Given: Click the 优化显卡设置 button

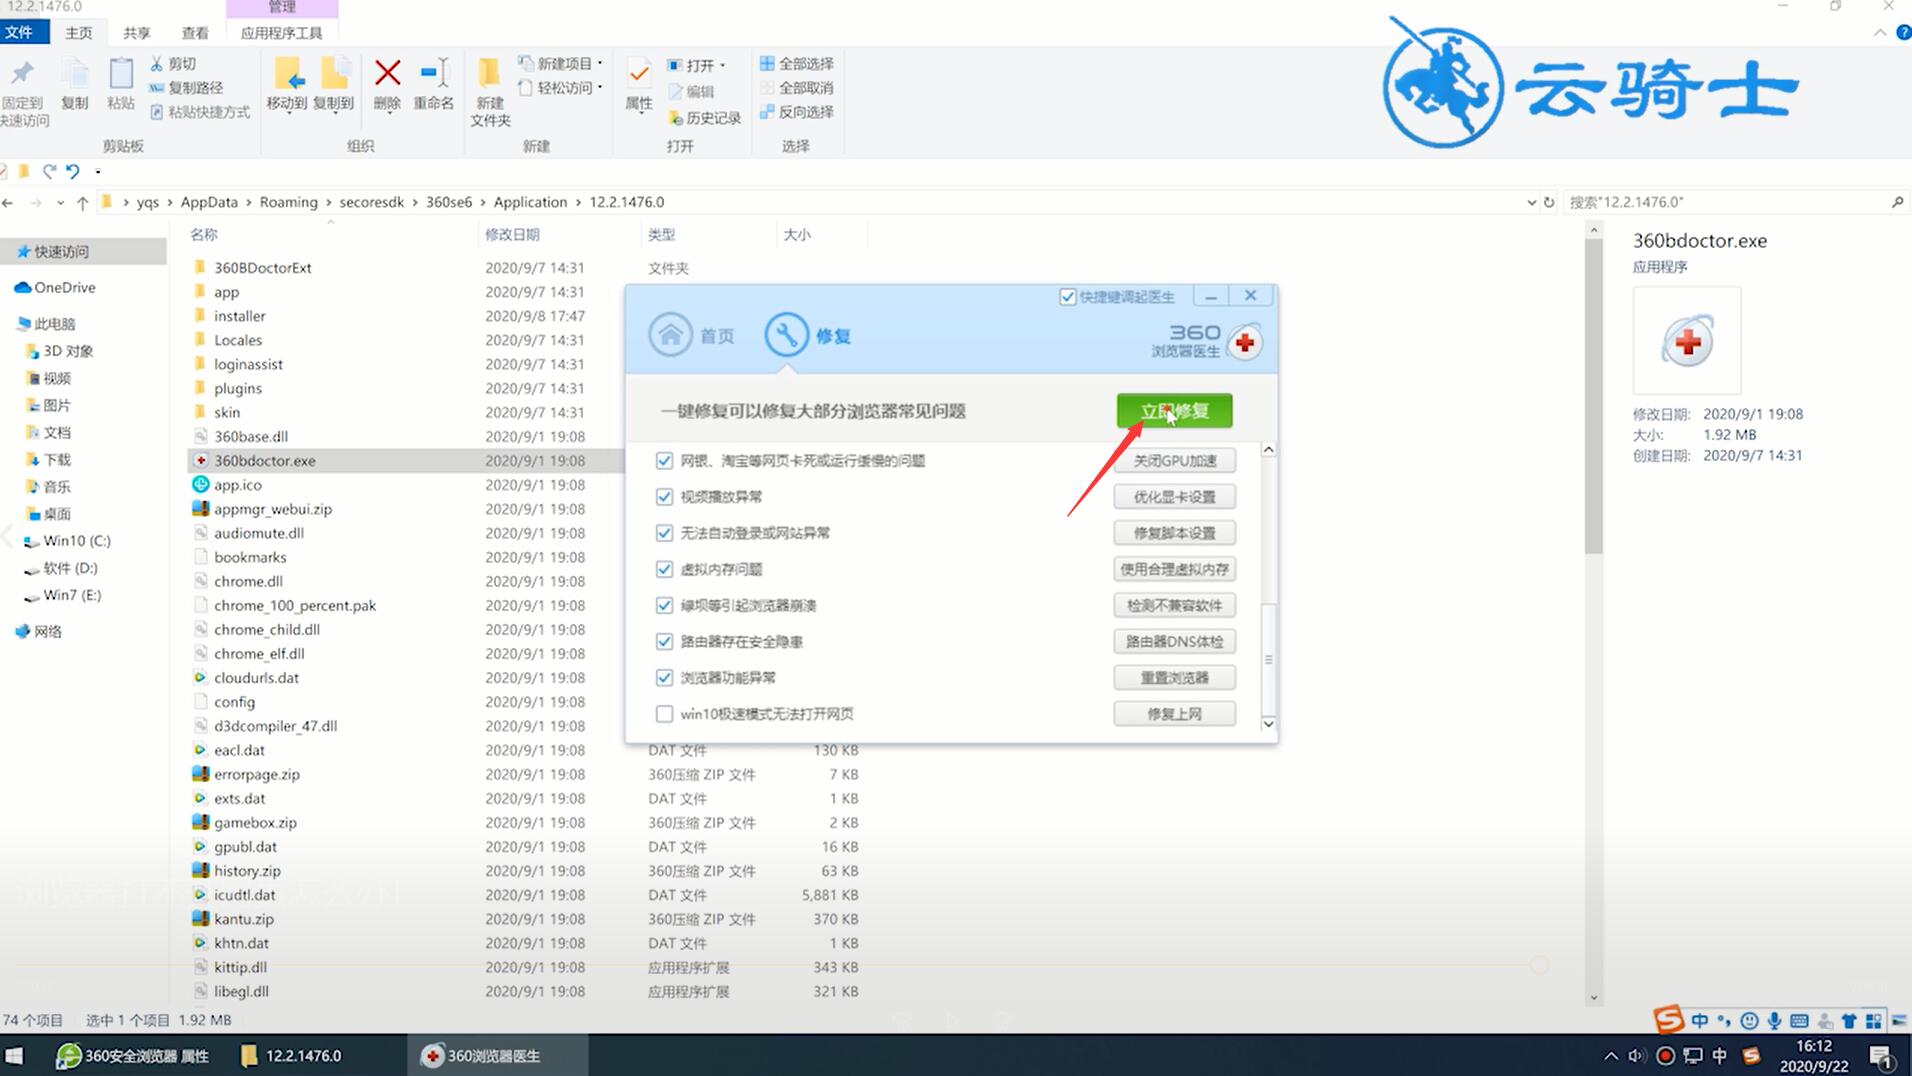Looking at the screenshot, I should point(1174,496).
